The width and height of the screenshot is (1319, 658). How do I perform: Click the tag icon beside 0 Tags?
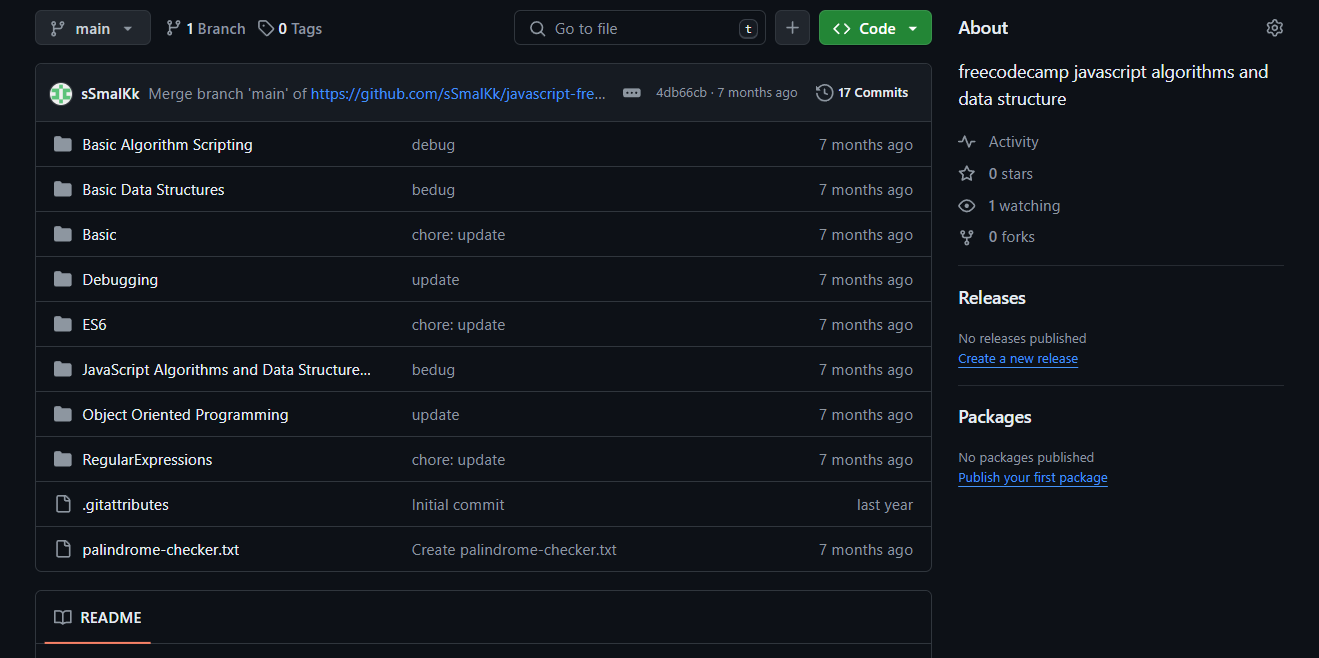266,29
